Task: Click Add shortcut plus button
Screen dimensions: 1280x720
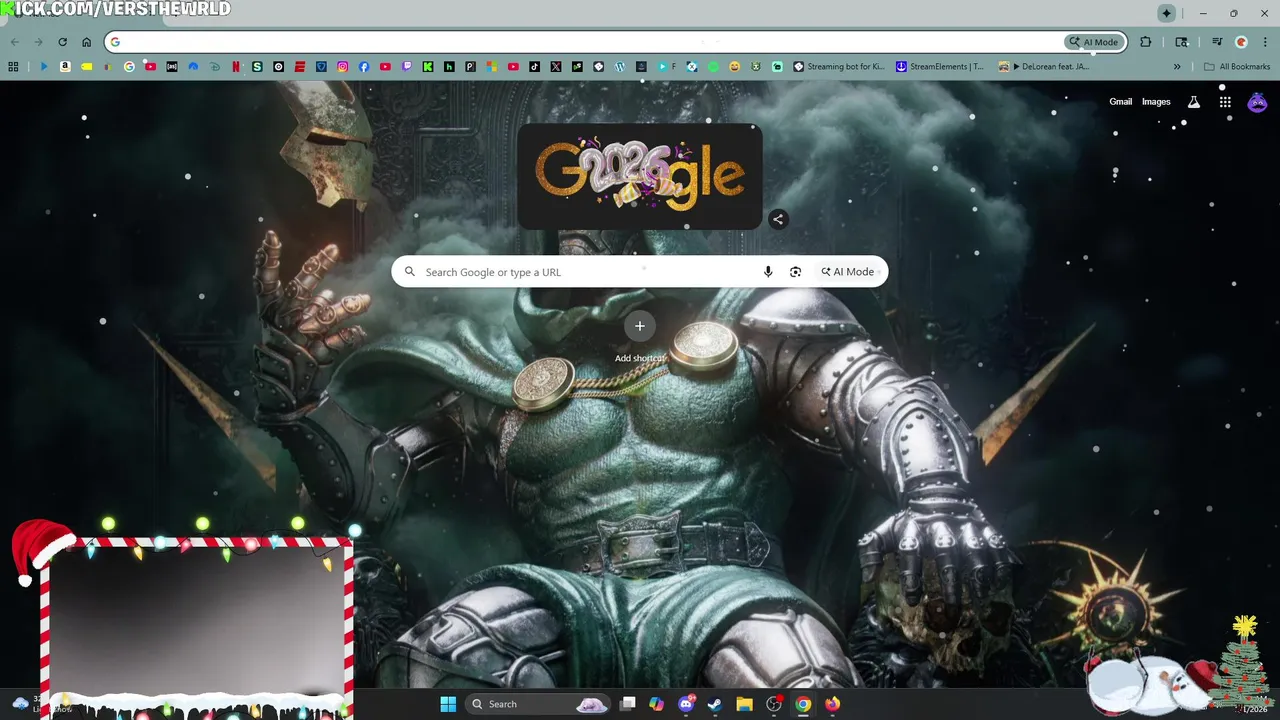Action: [640, 326]
